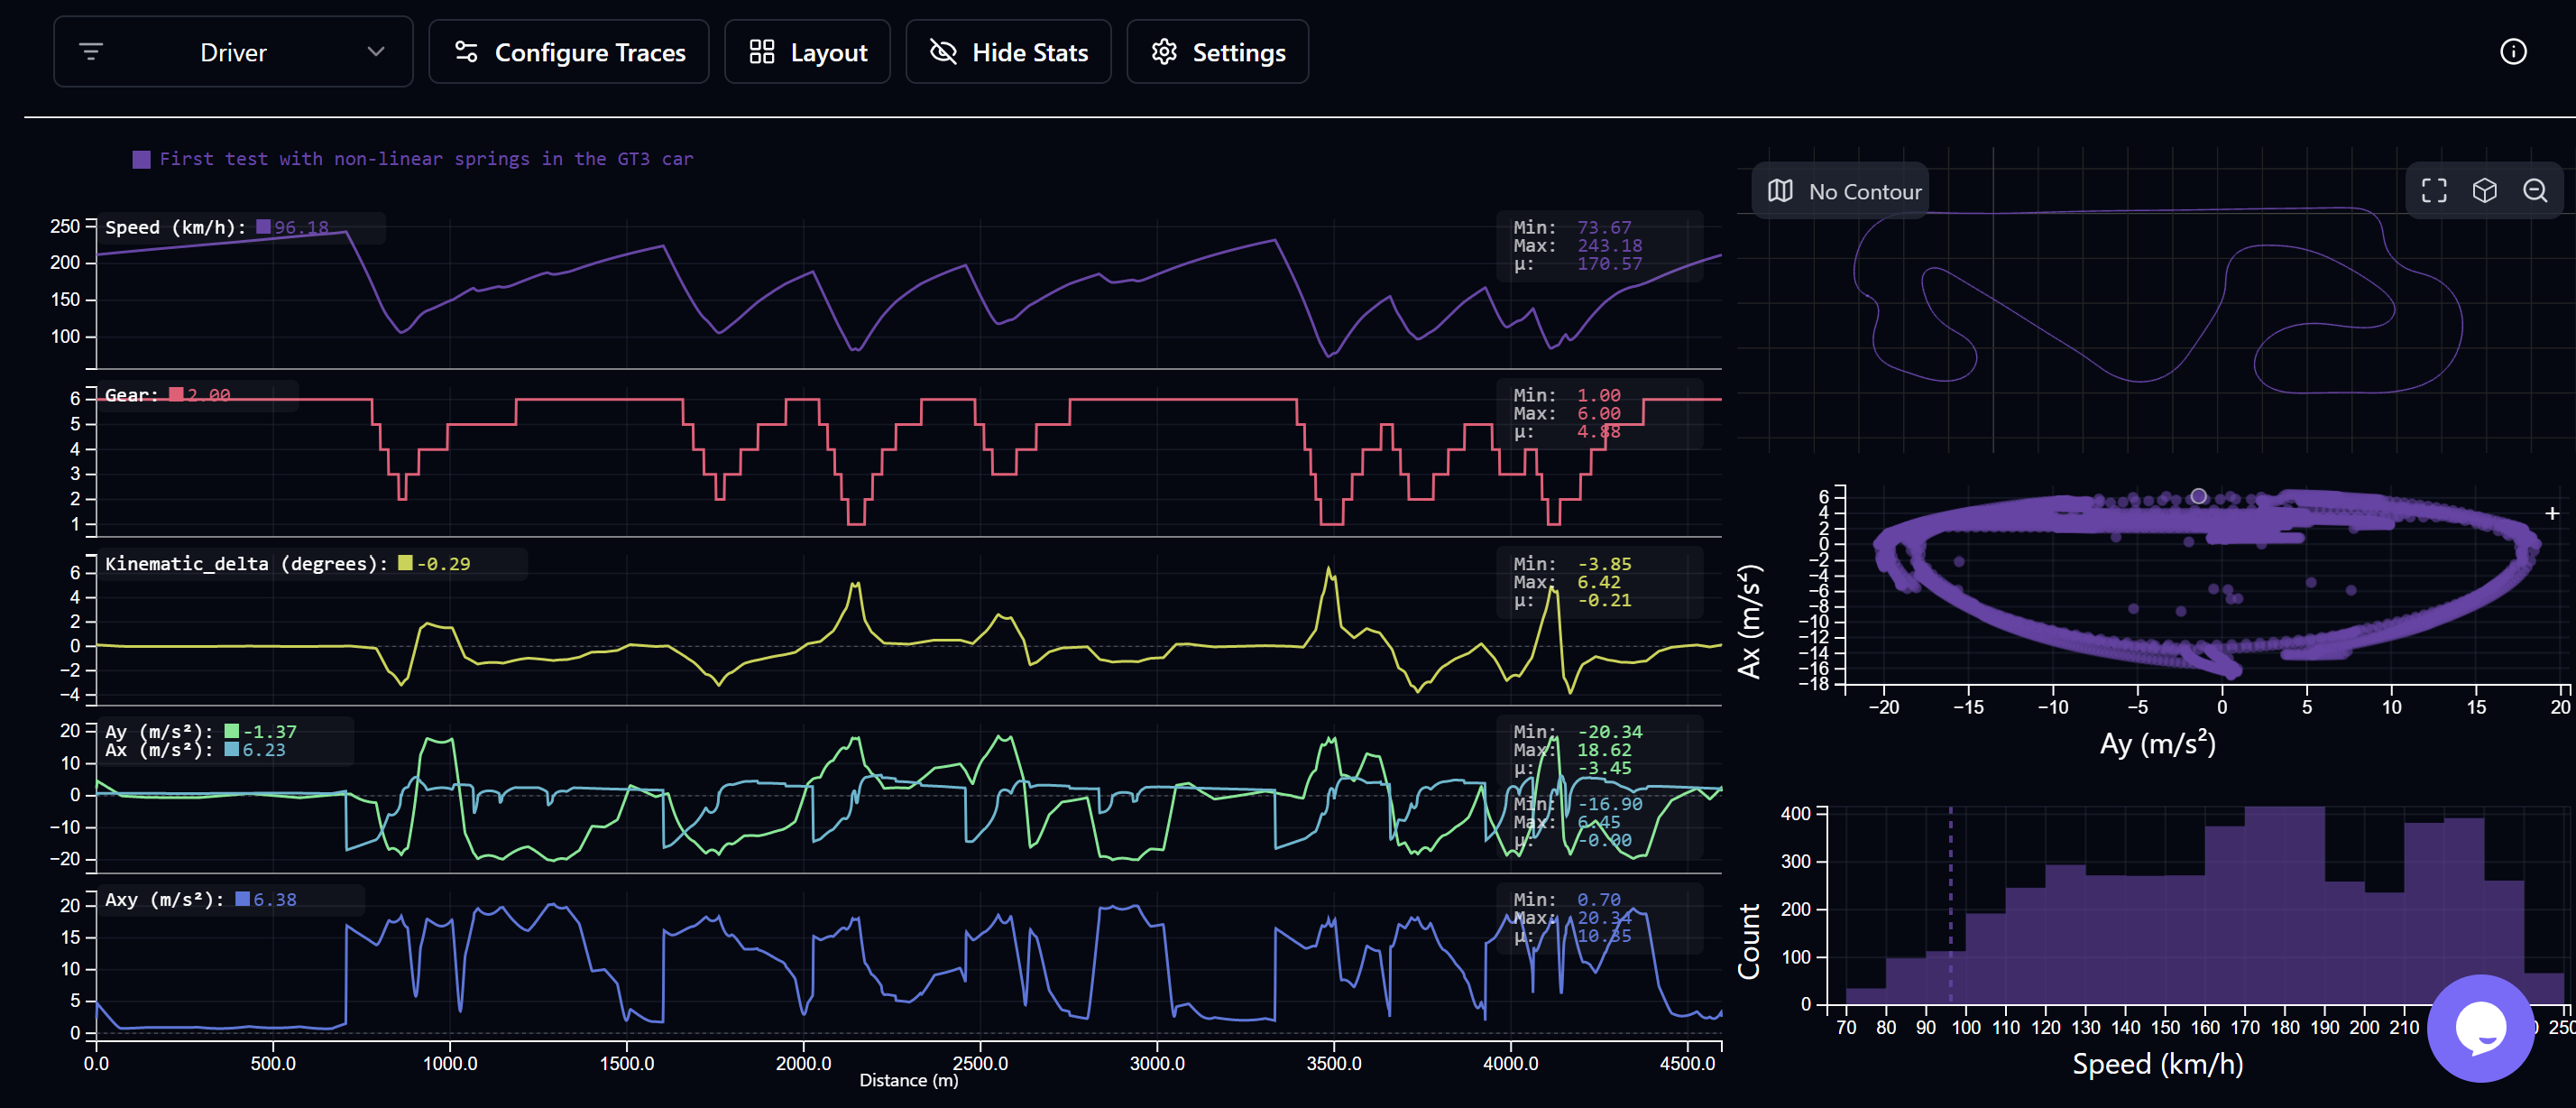Click the Speed (km/h) trace label
The width and height of the screenshot is (2576, 1108).
tap(175, 227)
